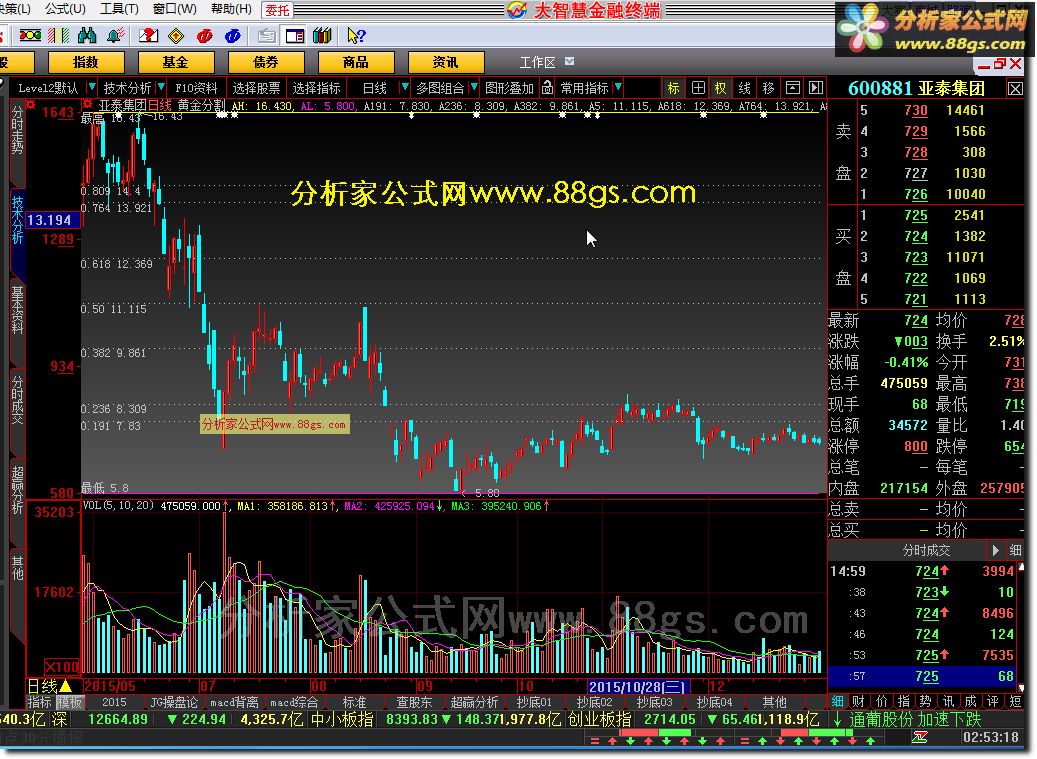1037x759 pixels.
Task: Click the up-arrow box icon in chart toolbar
Action: 792,88
